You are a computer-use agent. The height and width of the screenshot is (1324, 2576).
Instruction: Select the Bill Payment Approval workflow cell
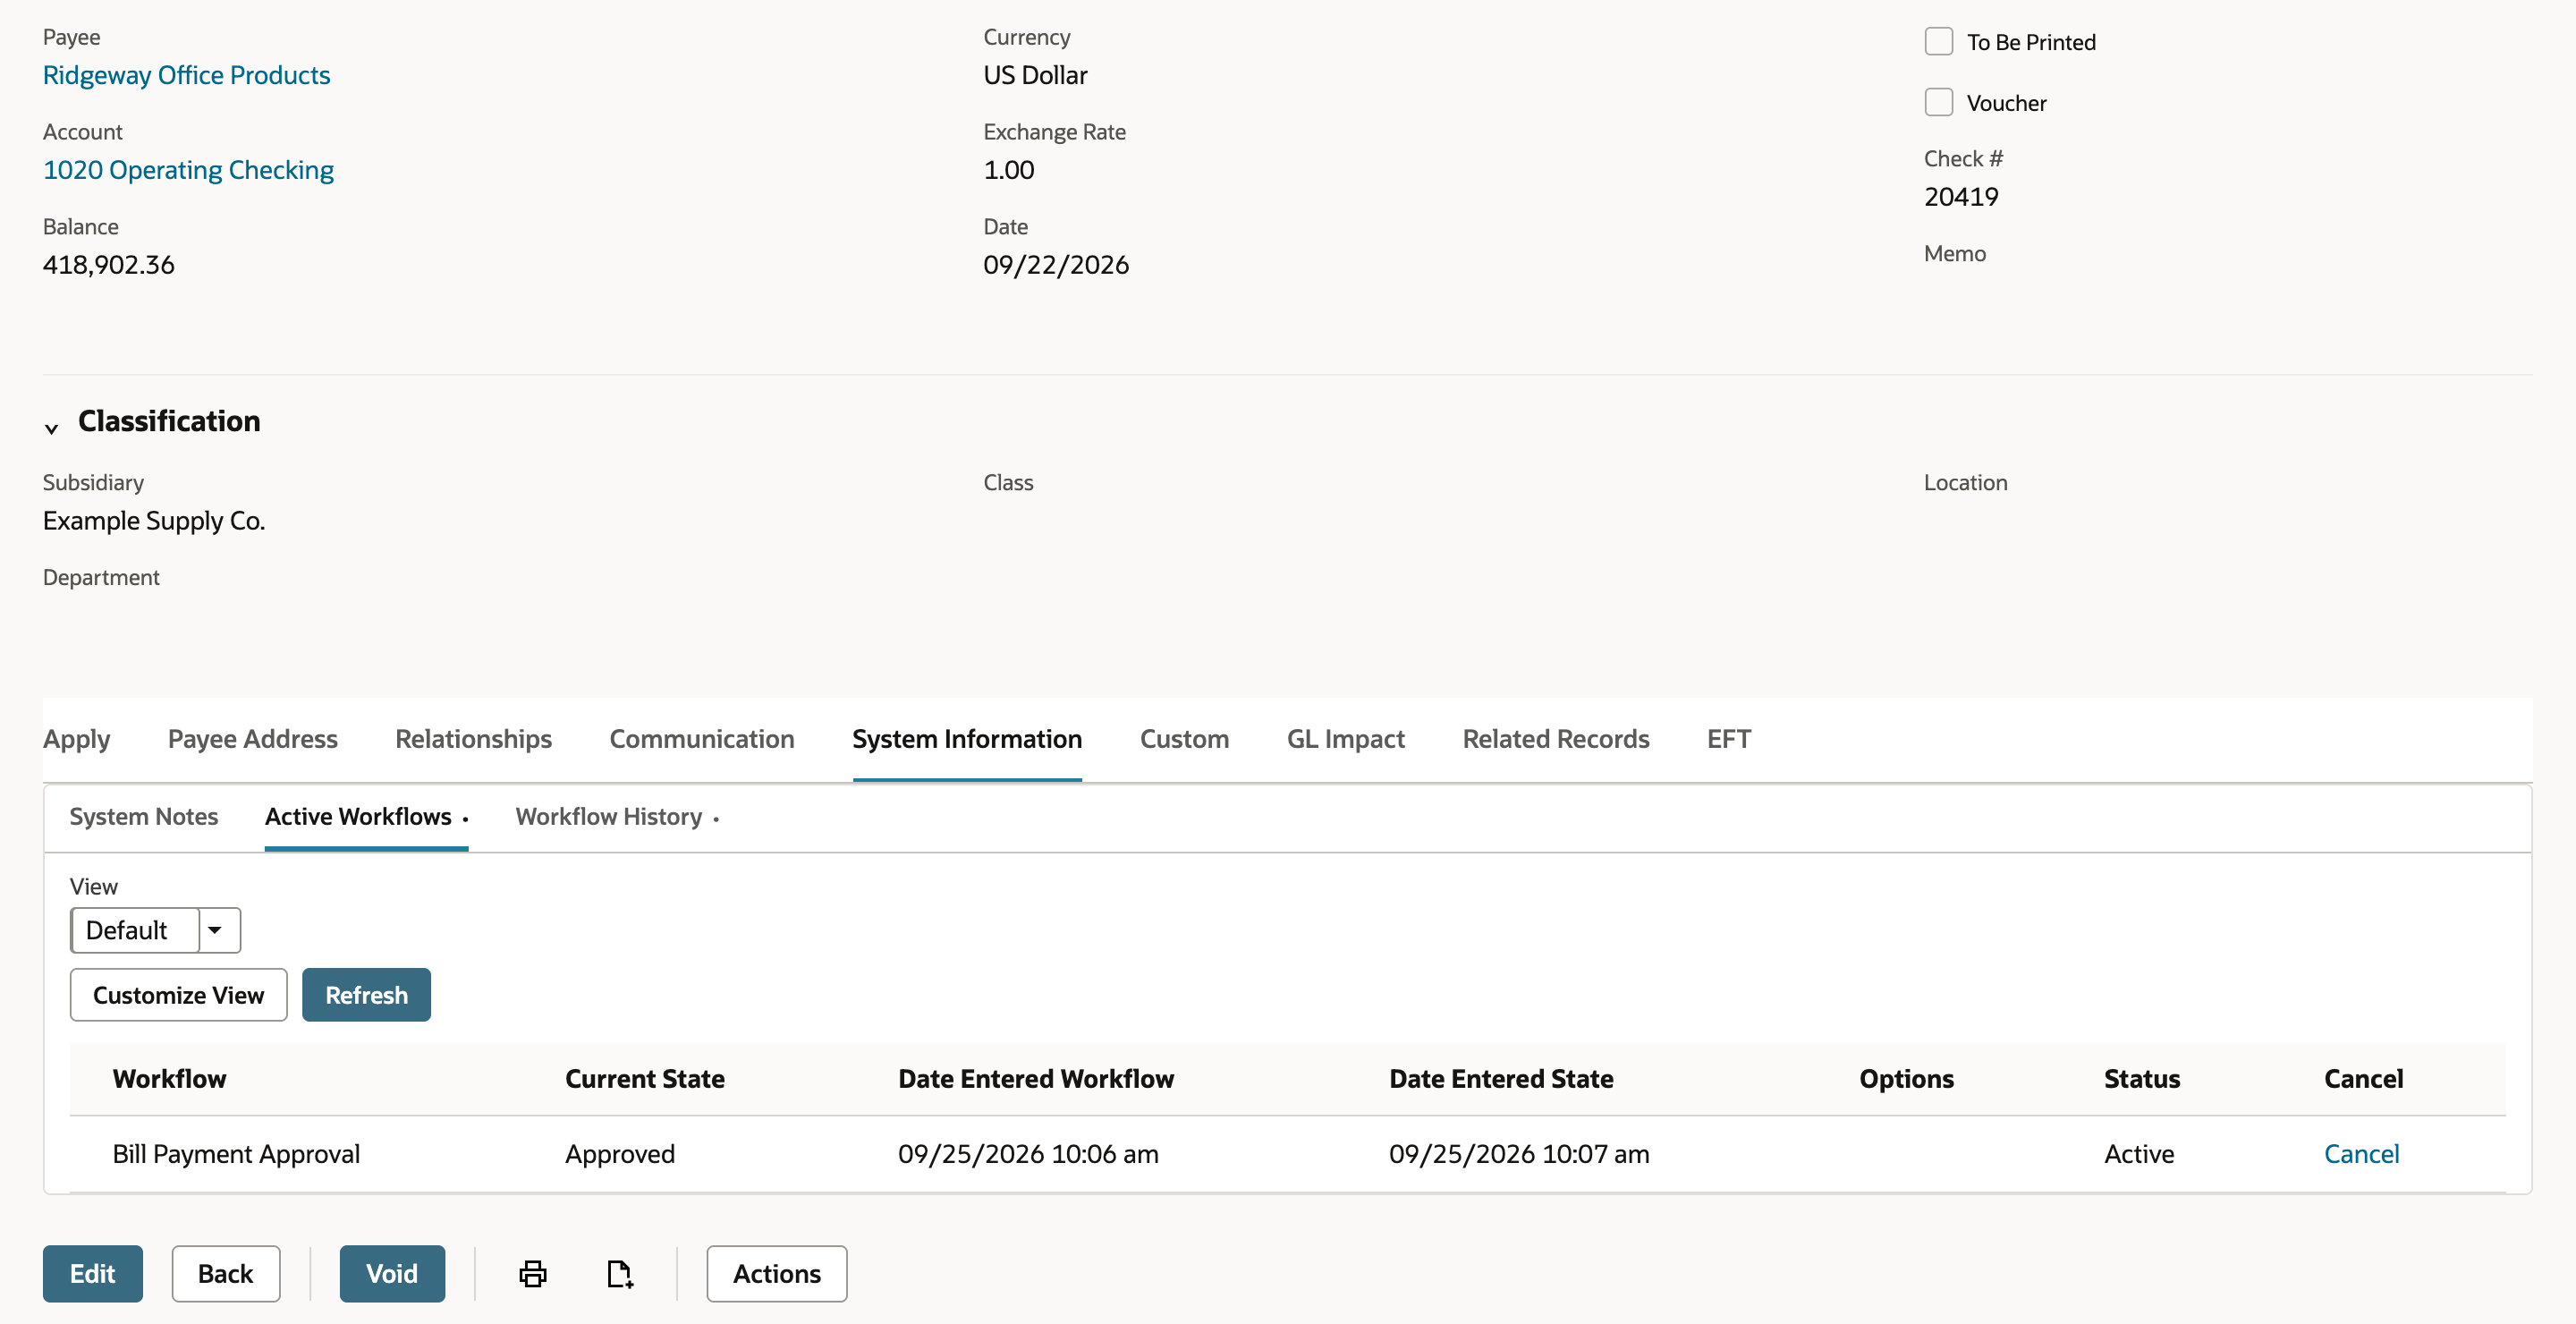pos(236,1154)
